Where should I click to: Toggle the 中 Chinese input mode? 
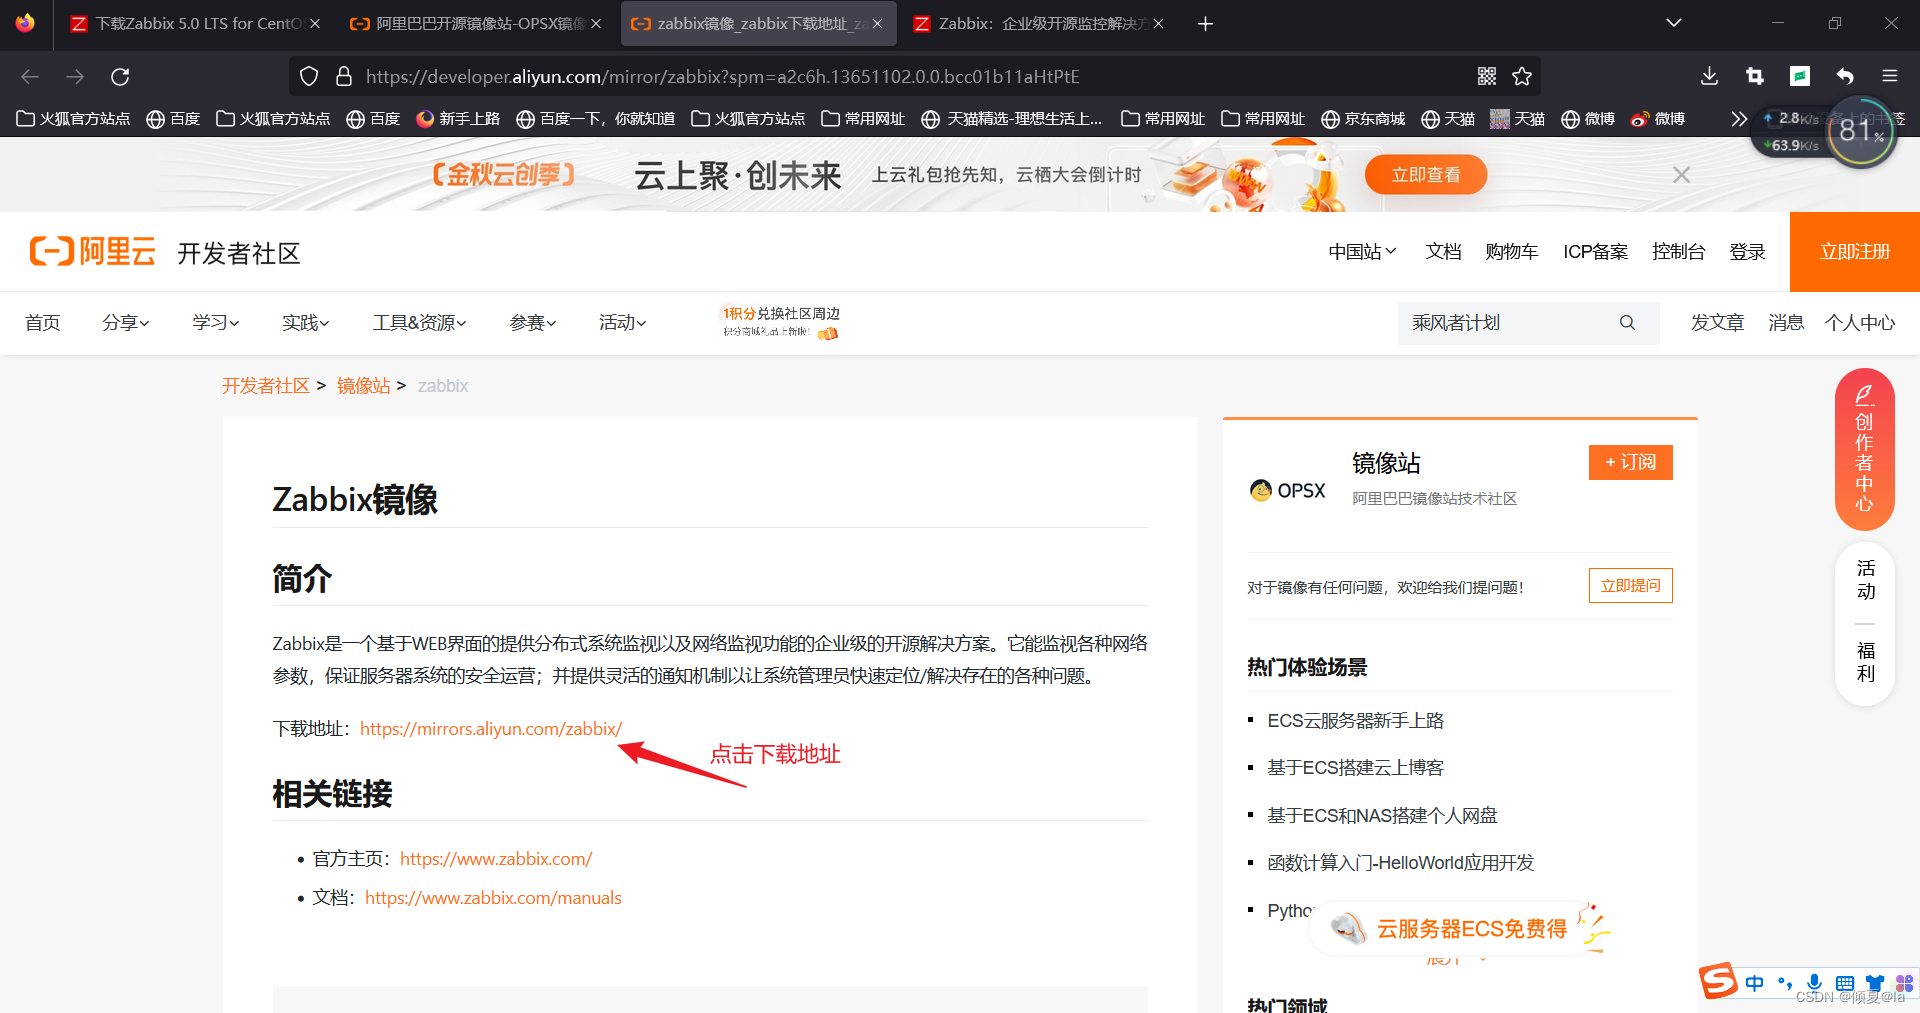[x=1754, y=983]
